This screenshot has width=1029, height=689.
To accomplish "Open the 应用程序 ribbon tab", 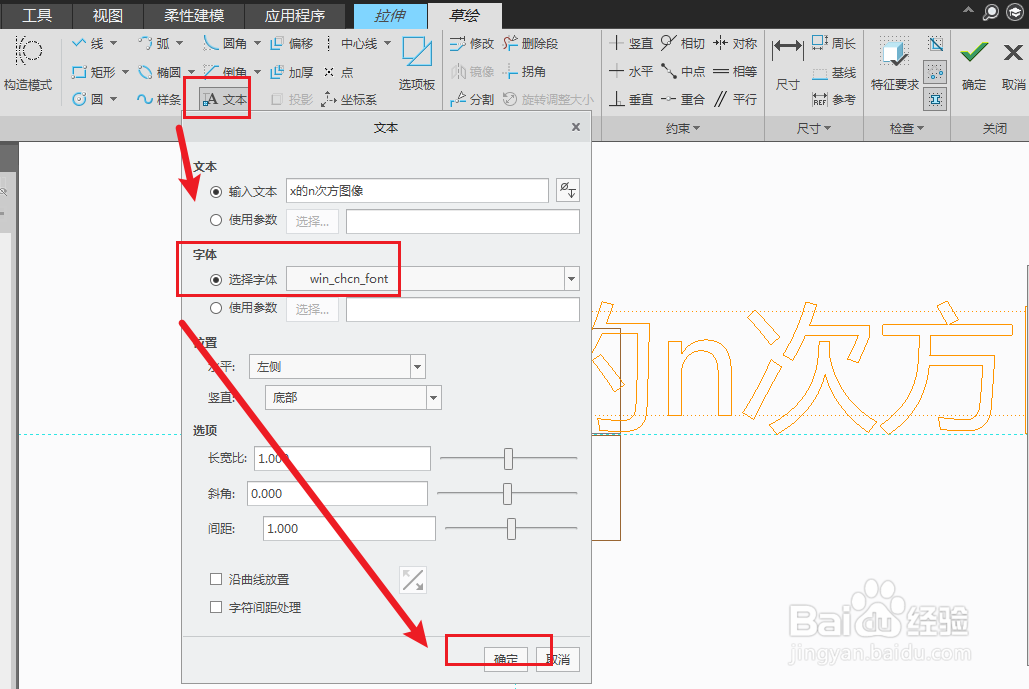I will 295,15.
